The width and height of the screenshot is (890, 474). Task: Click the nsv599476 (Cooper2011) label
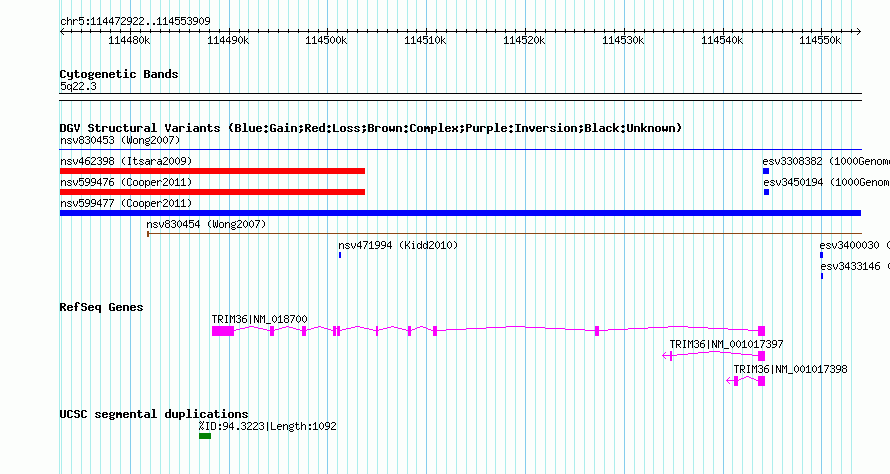point(126,182)
